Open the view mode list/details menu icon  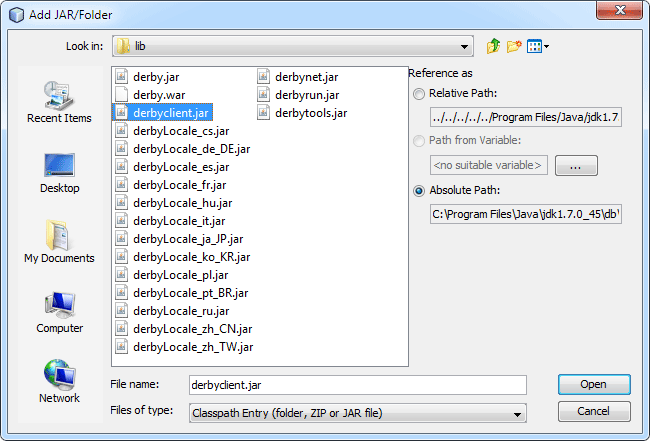(537, 46)
